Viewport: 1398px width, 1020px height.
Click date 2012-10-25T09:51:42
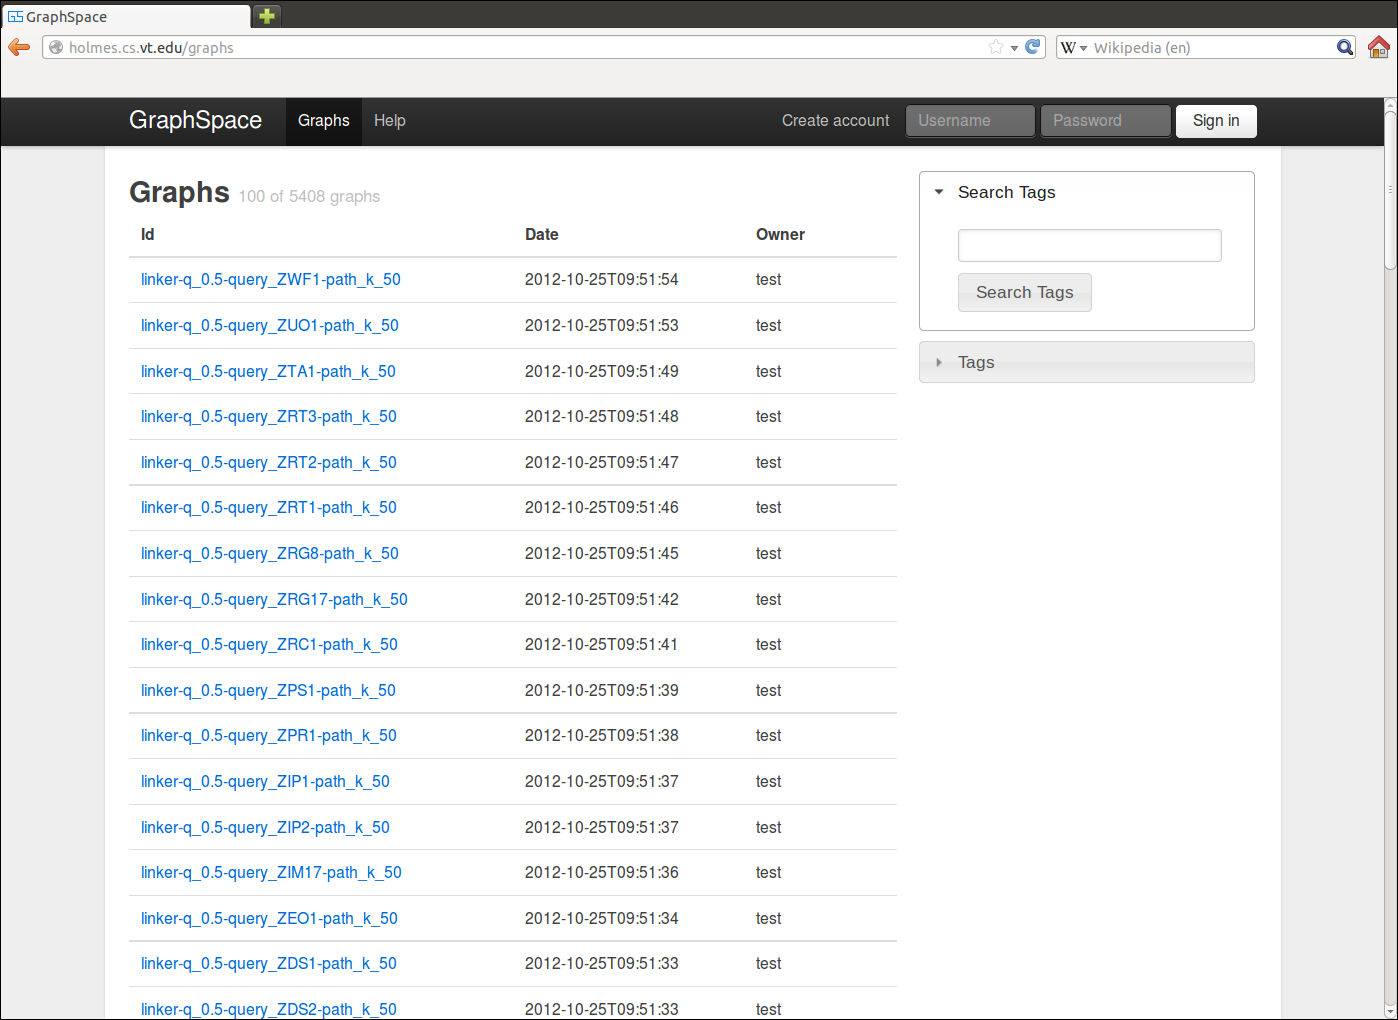coord(601,600)
